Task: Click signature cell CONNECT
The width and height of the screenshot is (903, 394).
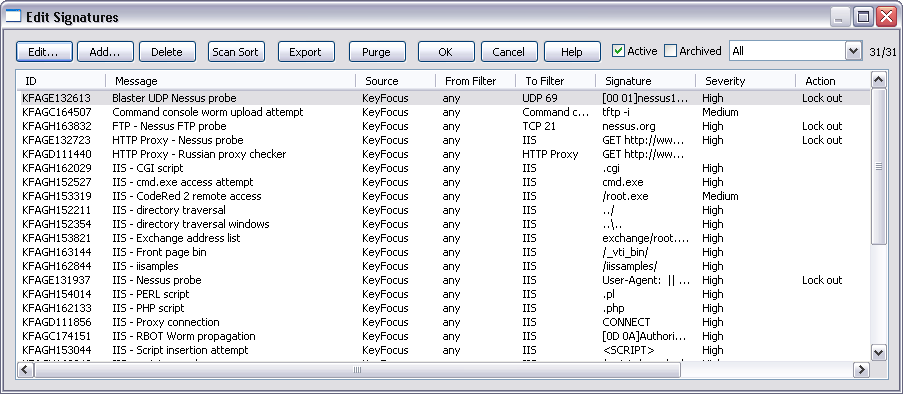Action: 626,322
